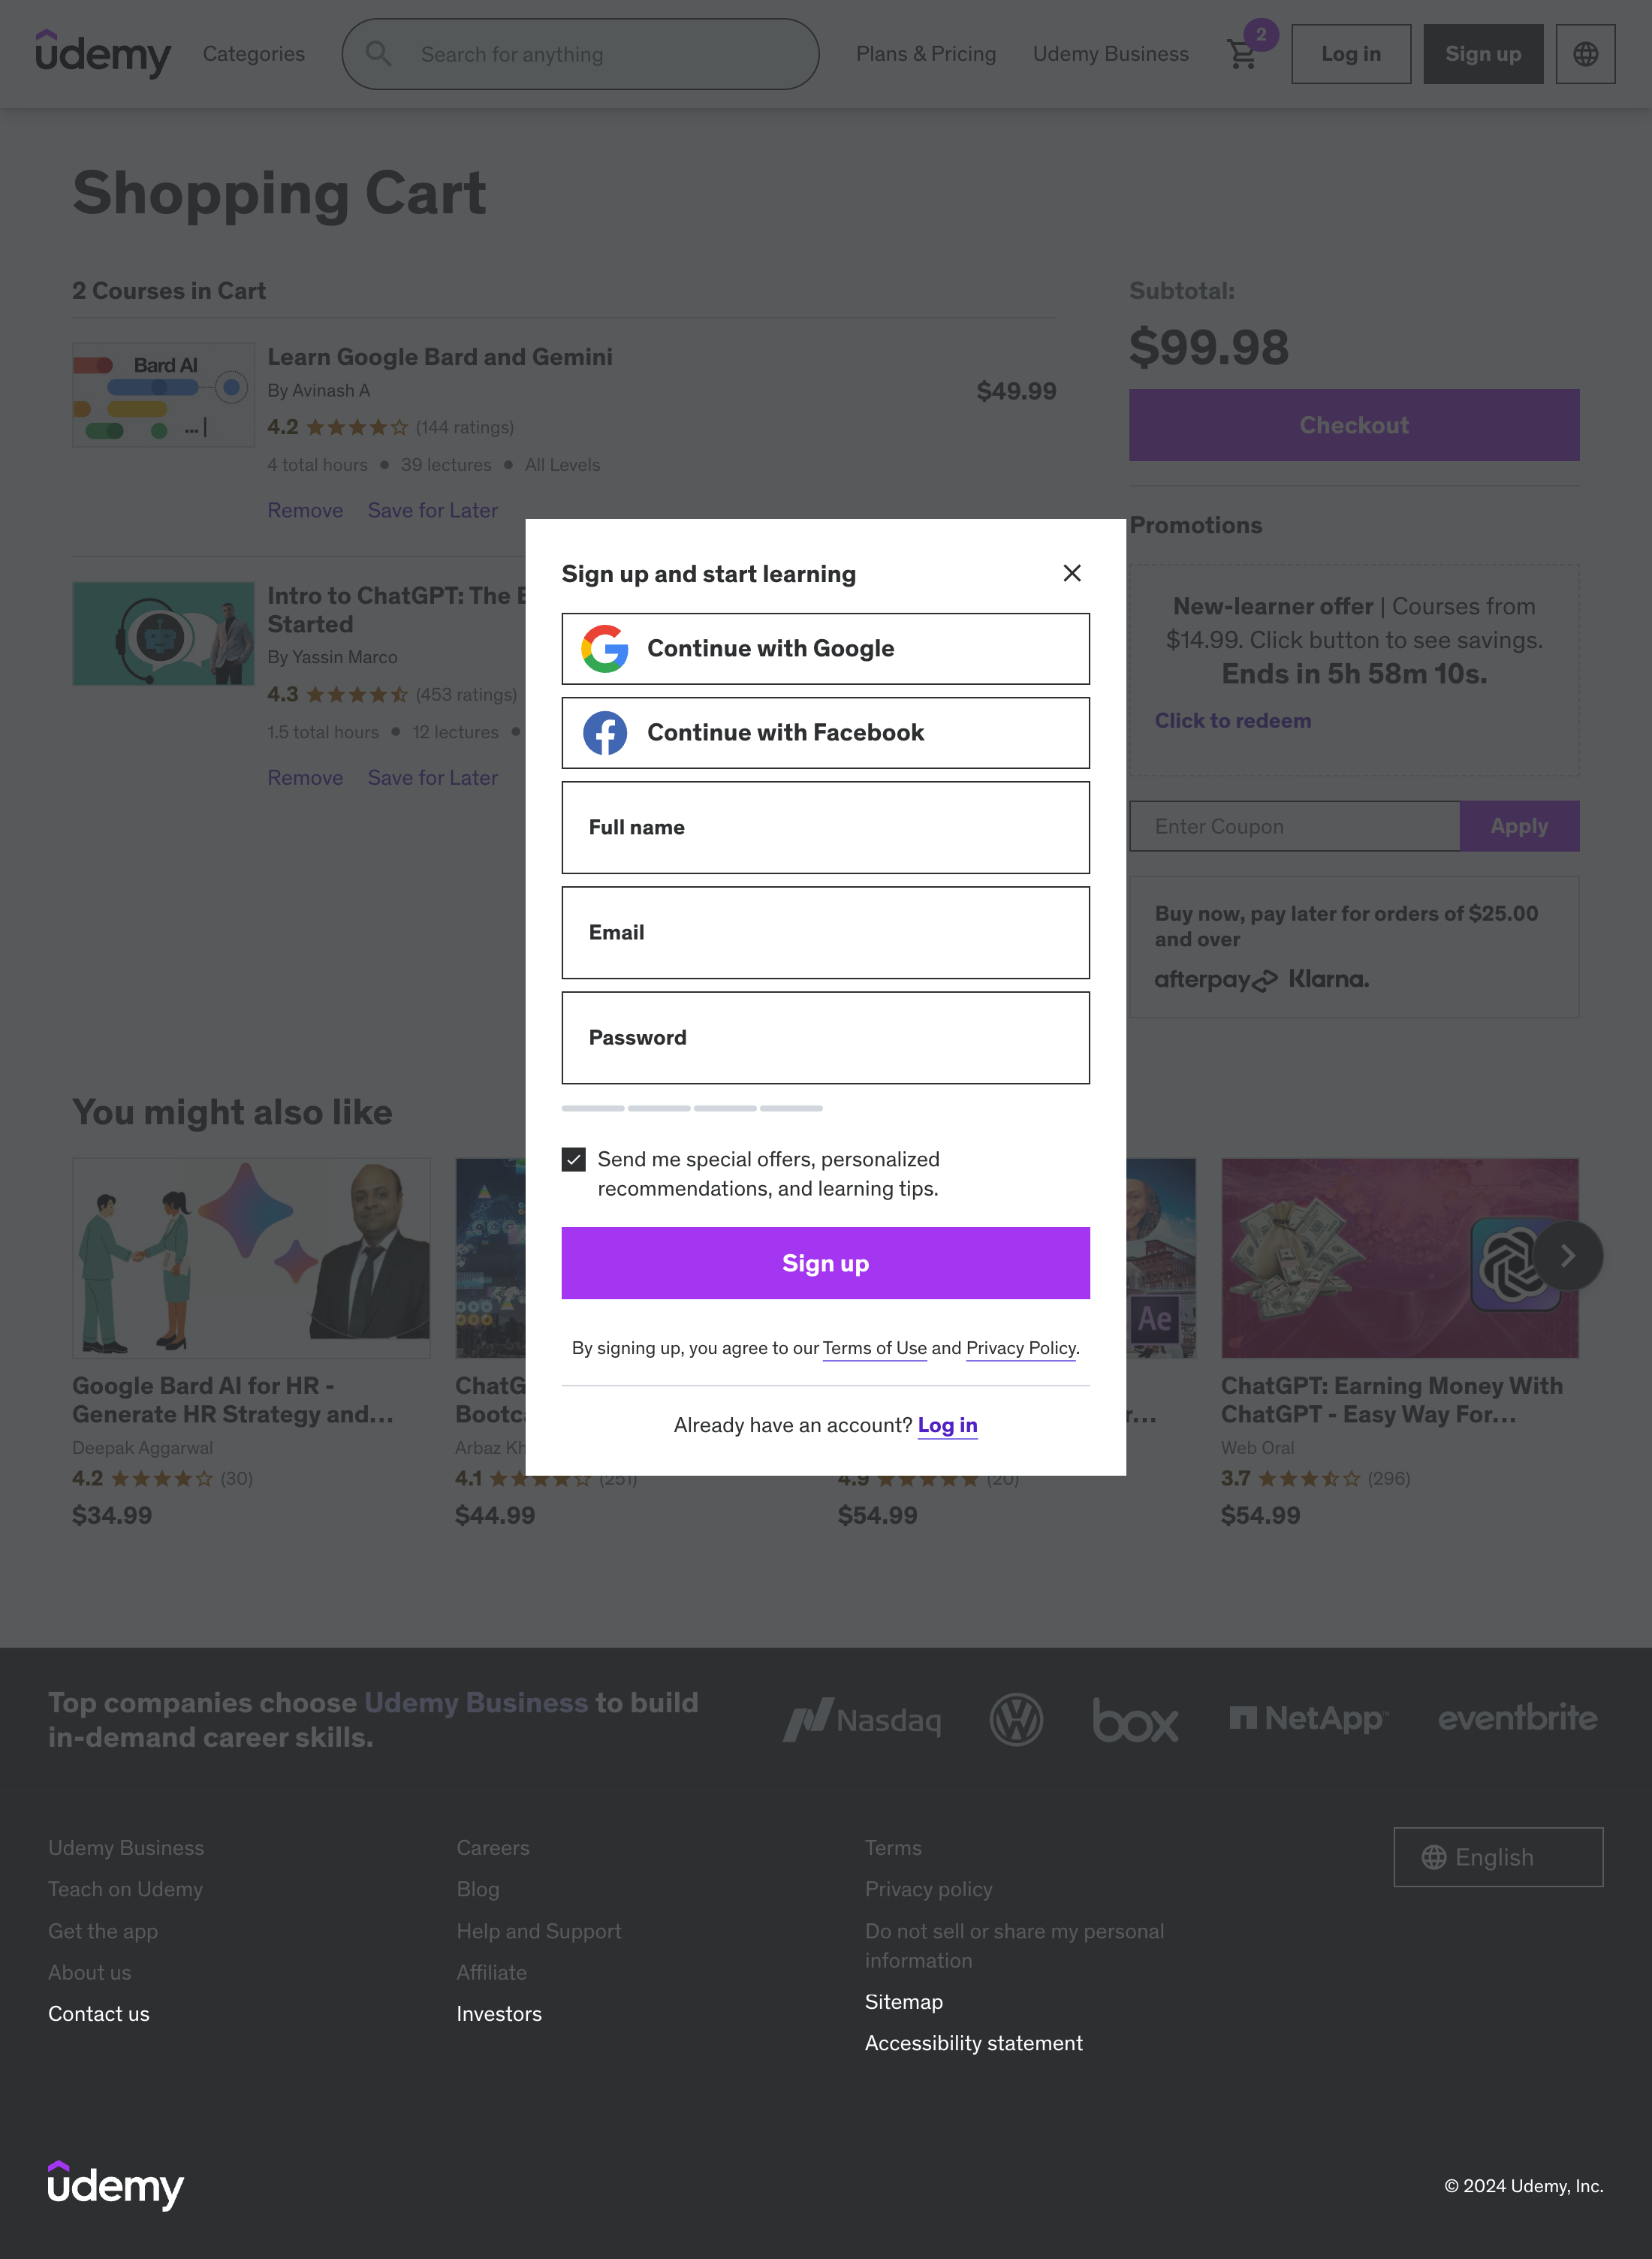Click the globe language icon in the header
Image resolution: width=1652 pixels, height=2259 pixels.
[1585, 54]
